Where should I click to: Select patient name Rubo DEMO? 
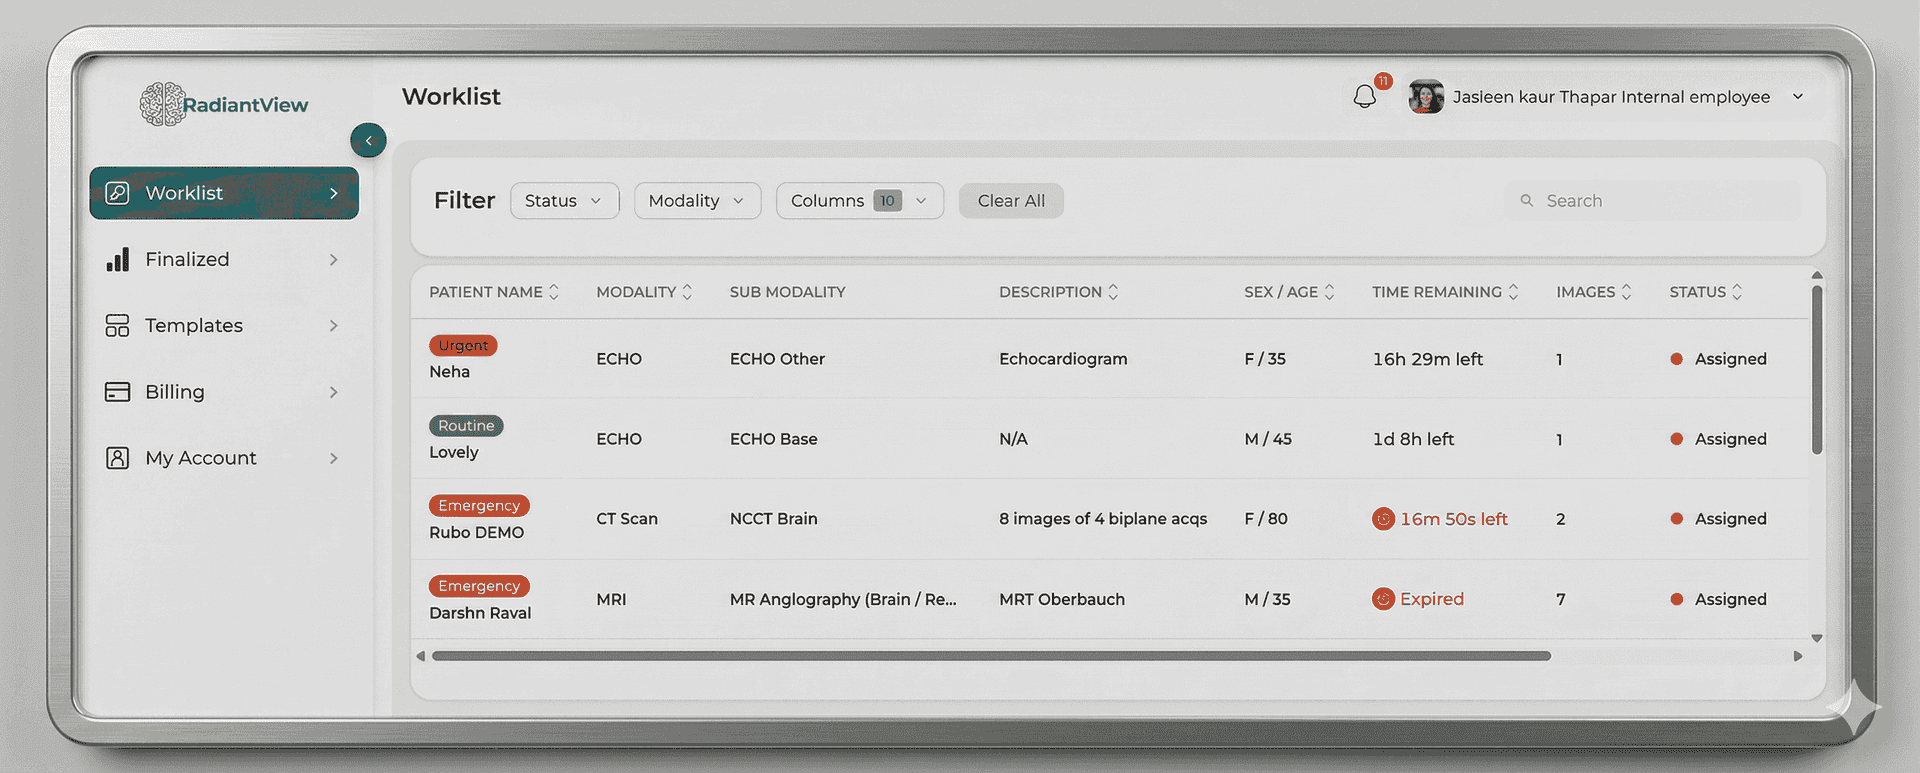(476, 533)
